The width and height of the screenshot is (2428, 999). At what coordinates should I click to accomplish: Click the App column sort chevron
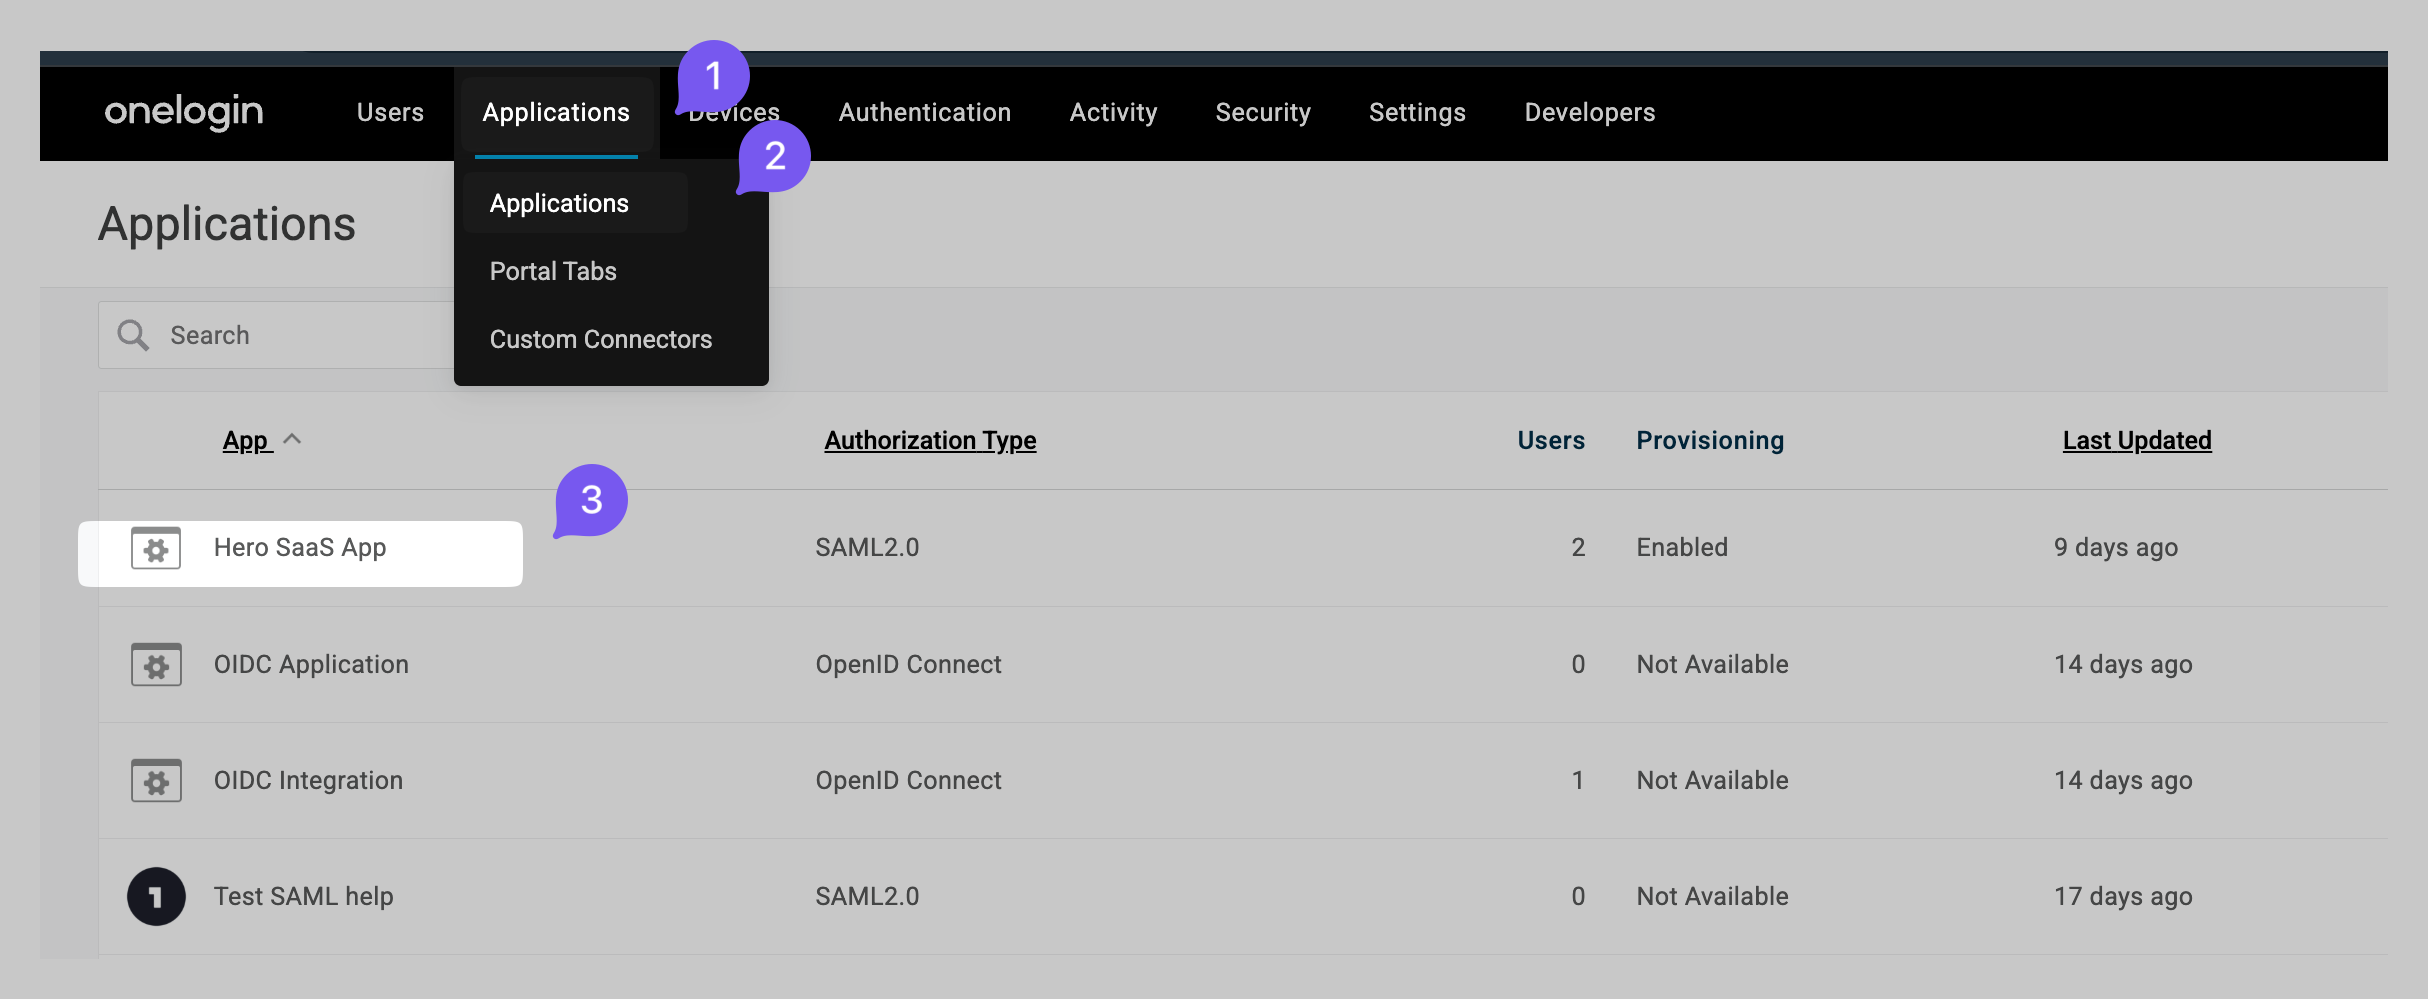point(293,438)
